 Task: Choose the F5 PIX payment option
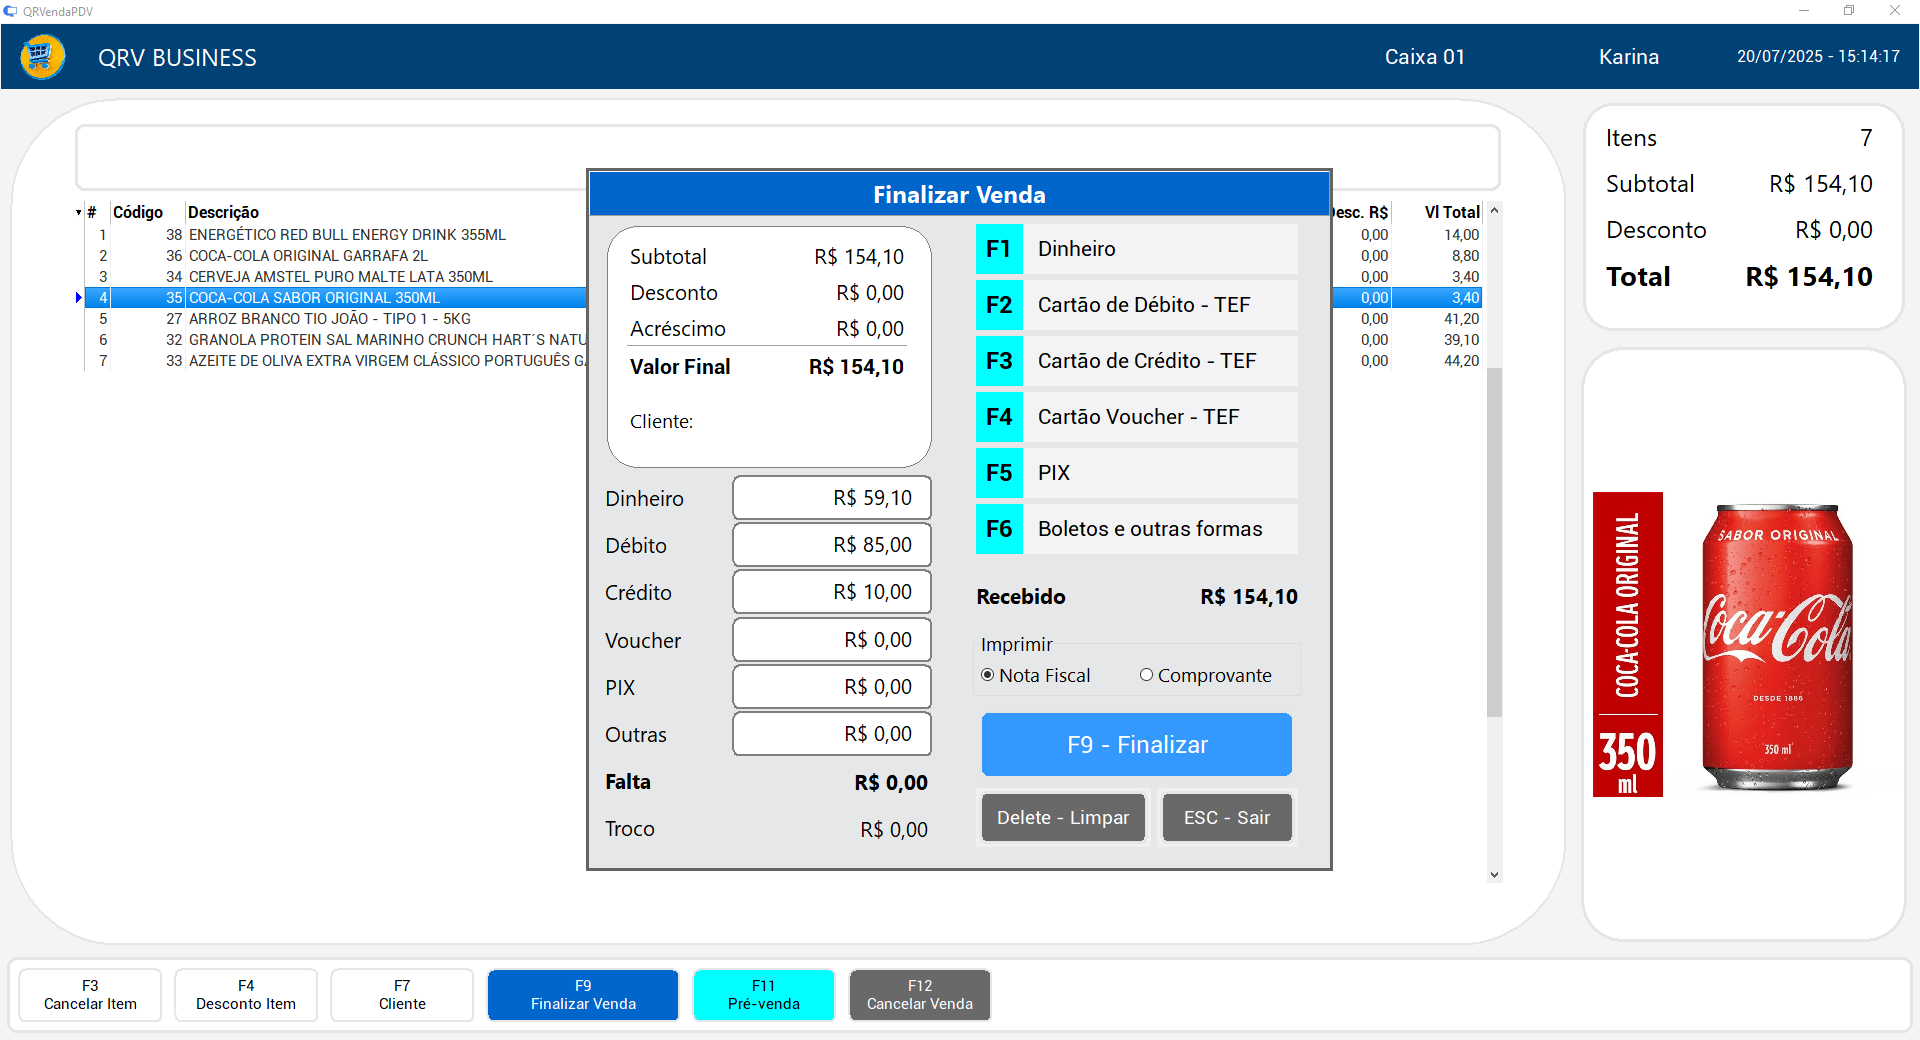[x=1135, y=473]
